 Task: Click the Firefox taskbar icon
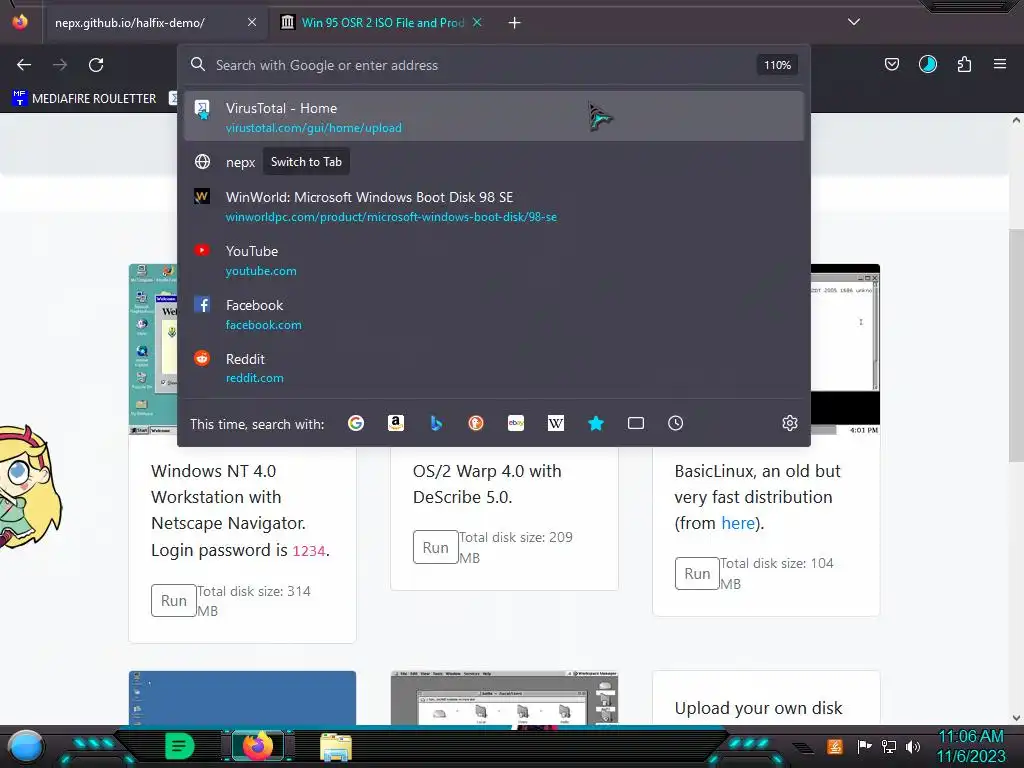[x=257, y=746]
